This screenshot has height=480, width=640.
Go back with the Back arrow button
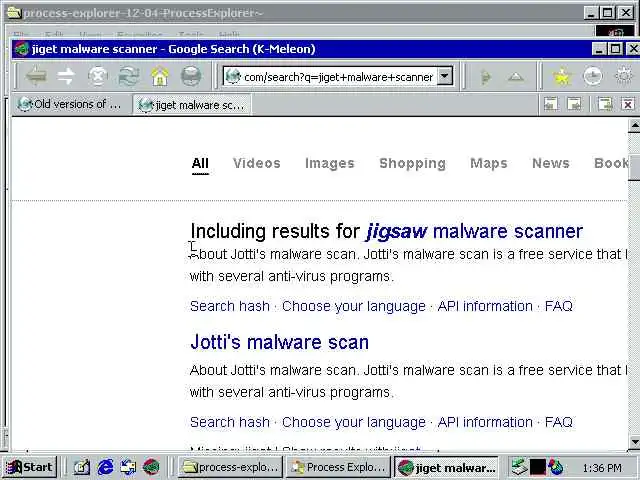(36, 76)
